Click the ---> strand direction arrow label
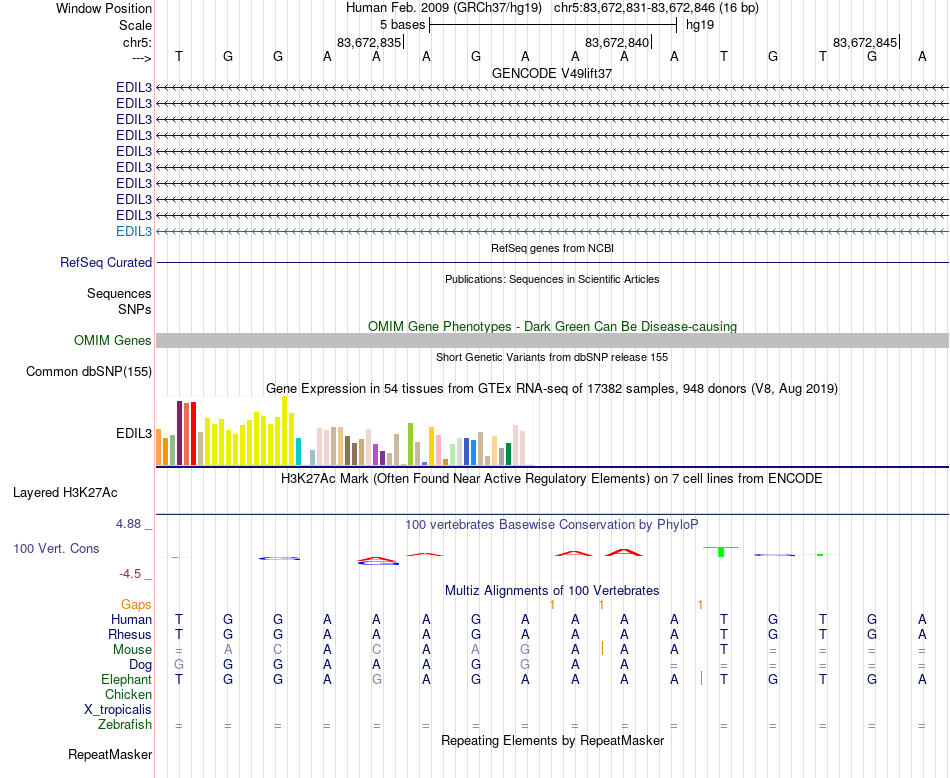Image resolution: width=950 pixels, height=778 pixels. coord(142,58)
